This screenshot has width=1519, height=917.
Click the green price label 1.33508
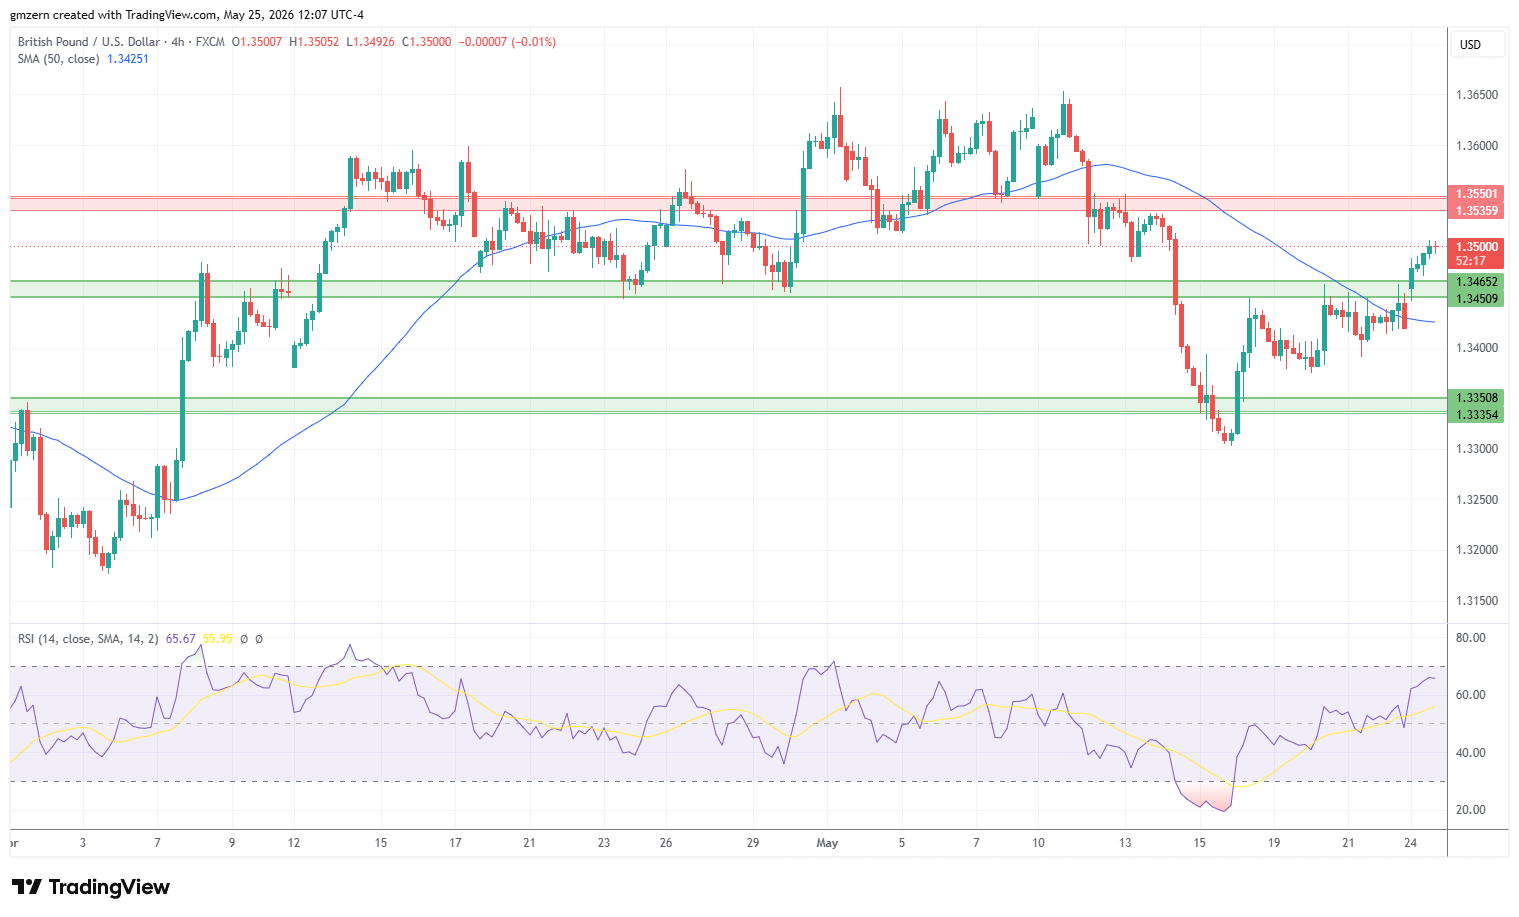point(1477,398)
